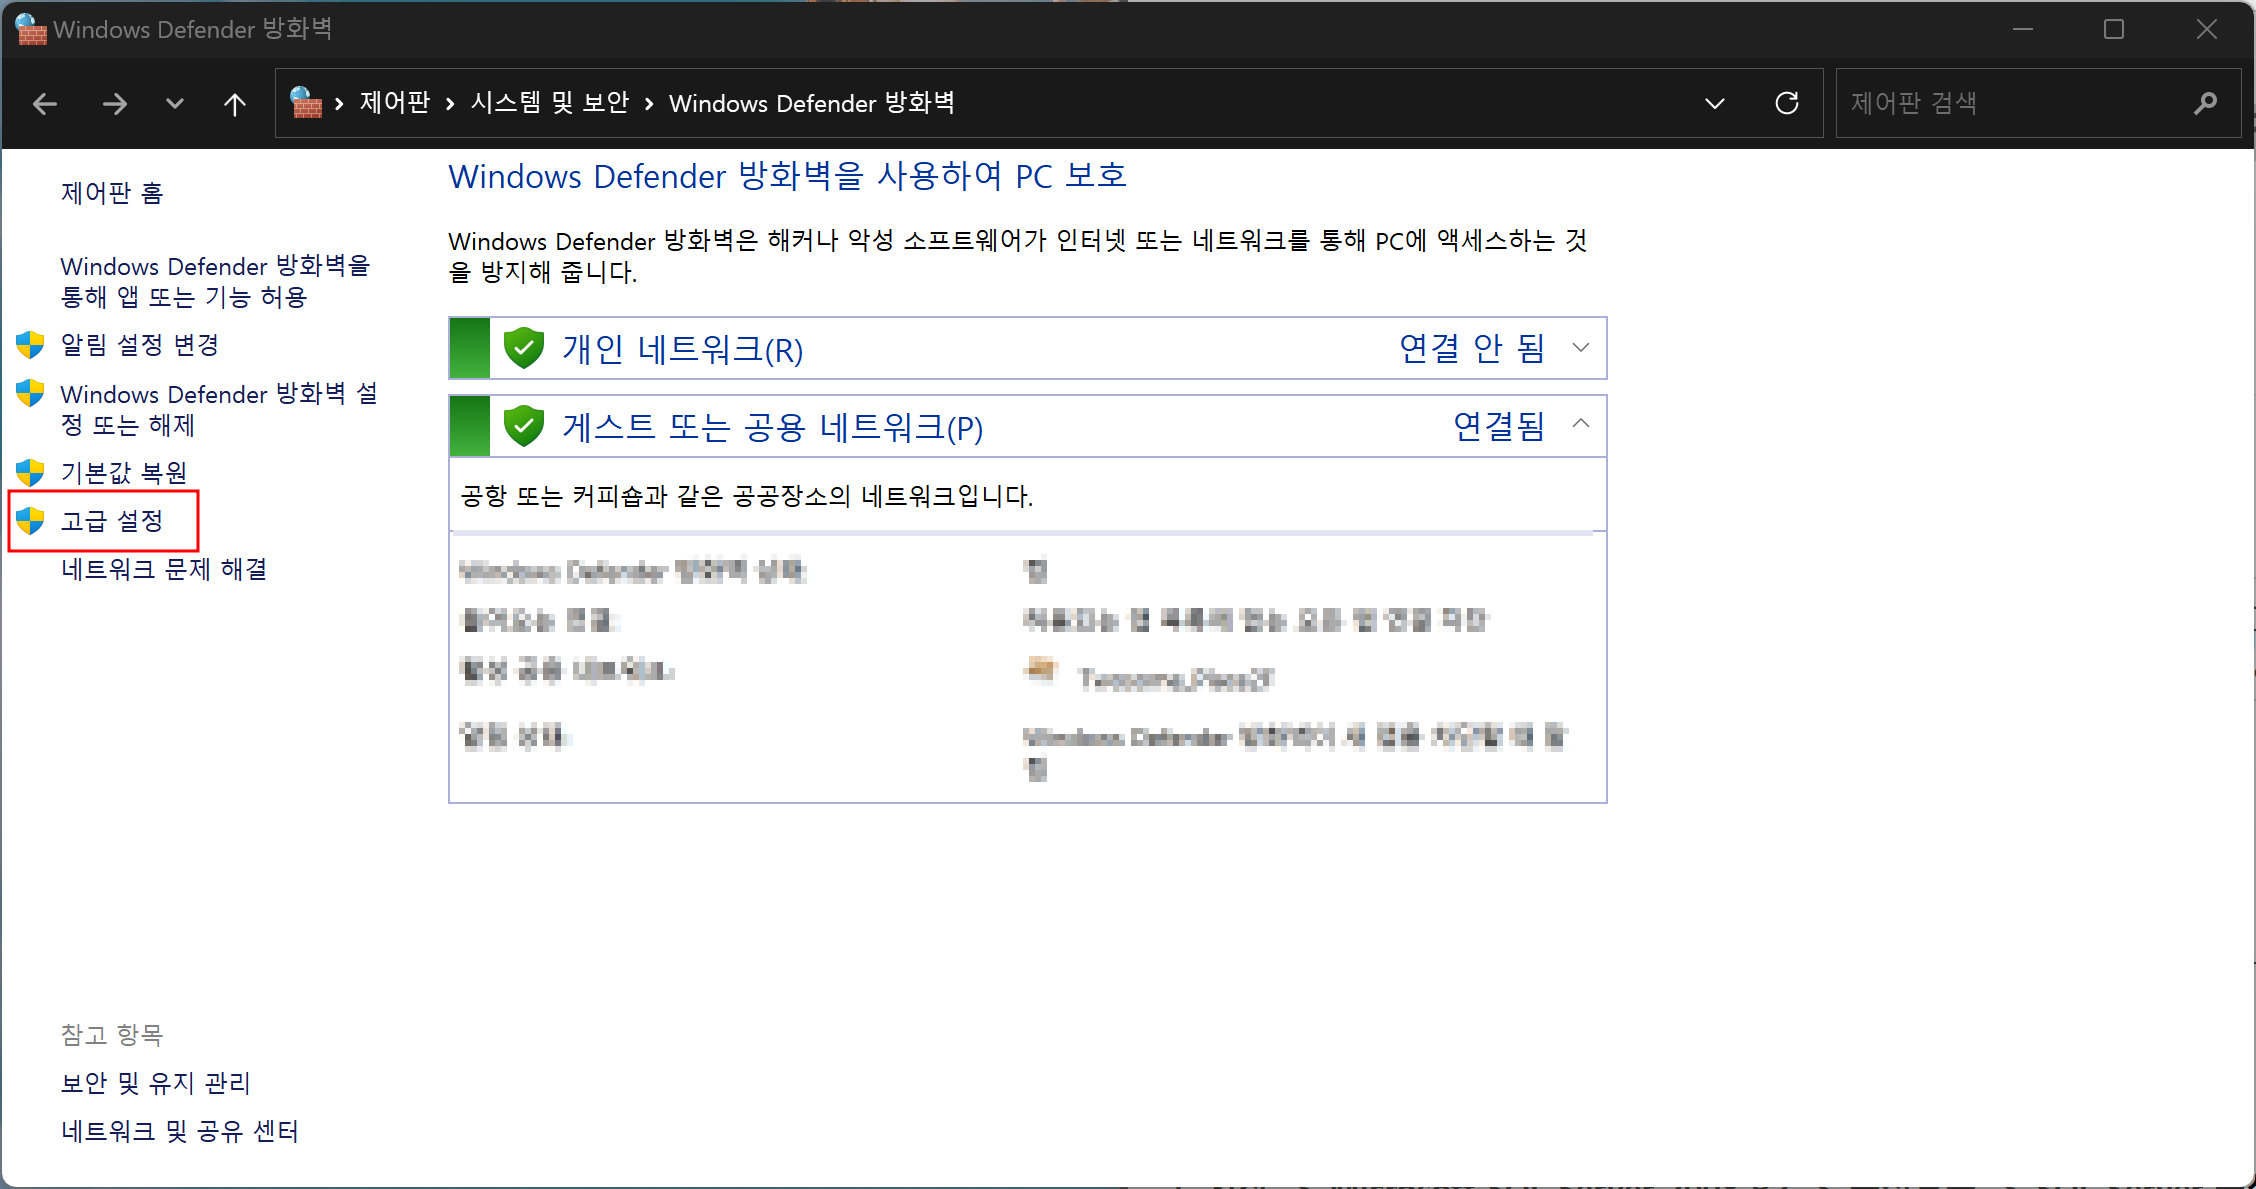Screen dimensions: 2256x1189
Task: Click shield icon beside 방화벽 설정 또는 해제
Action: pos(30,393)
